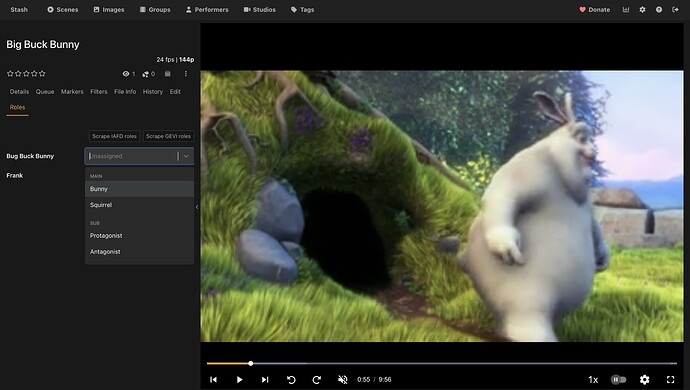The image size is (690, 390).
Task: Switch to the Queue tab
Action: 45,92
